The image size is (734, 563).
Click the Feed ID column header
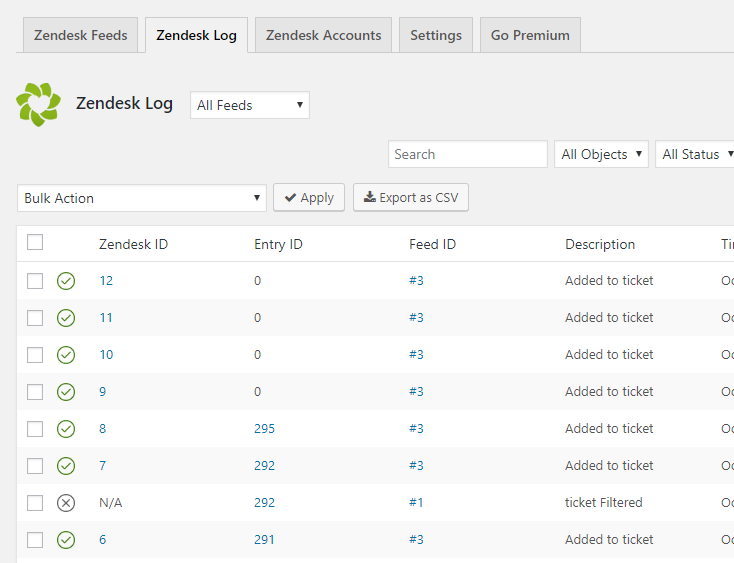click(433, 244)
